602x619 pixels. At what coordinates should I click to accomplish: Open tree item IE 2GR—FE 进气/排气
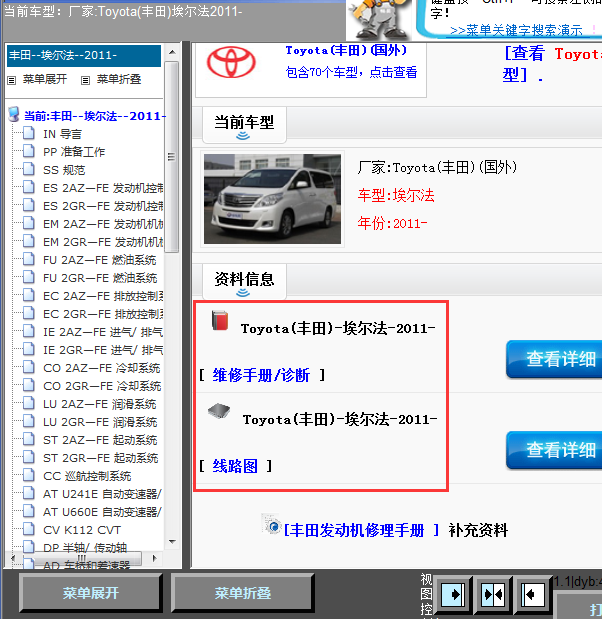coord(103,350)
